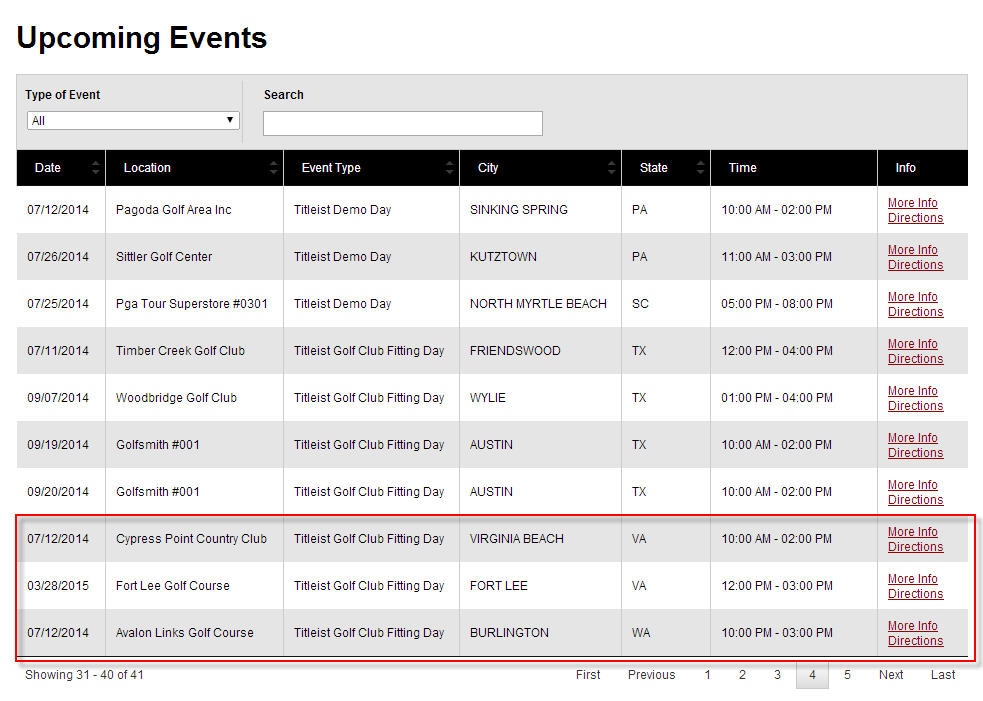Go to pagination page 1

707,675
